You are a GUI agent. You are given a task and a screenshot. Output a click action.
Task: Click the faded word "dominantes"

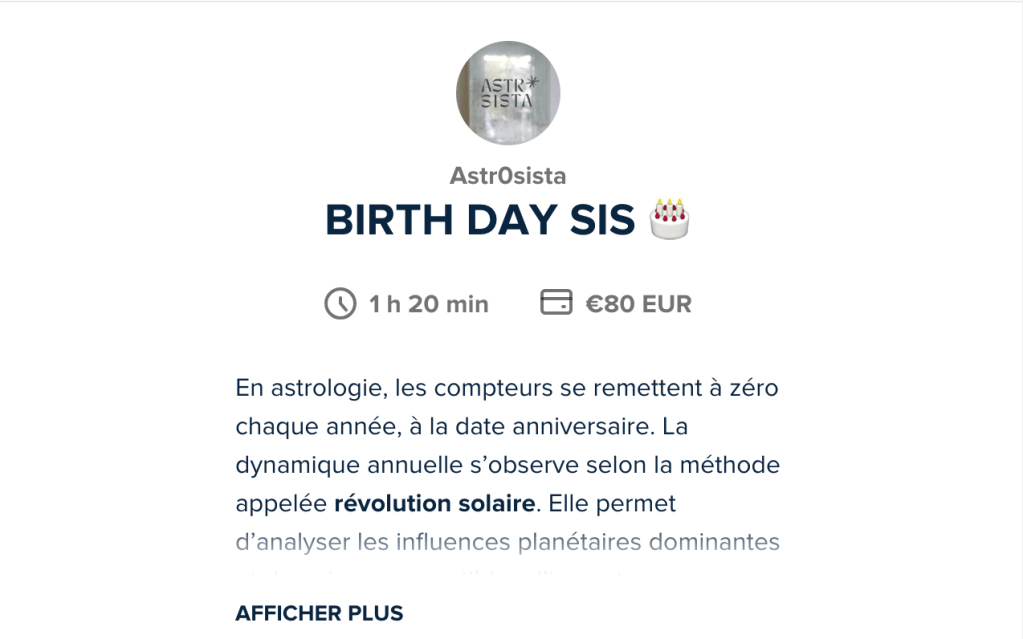[x=717, y=542]
